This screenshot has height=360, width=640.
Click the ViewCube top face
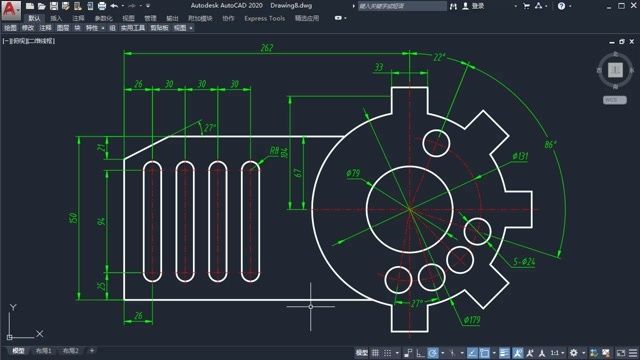click(615, 70)
